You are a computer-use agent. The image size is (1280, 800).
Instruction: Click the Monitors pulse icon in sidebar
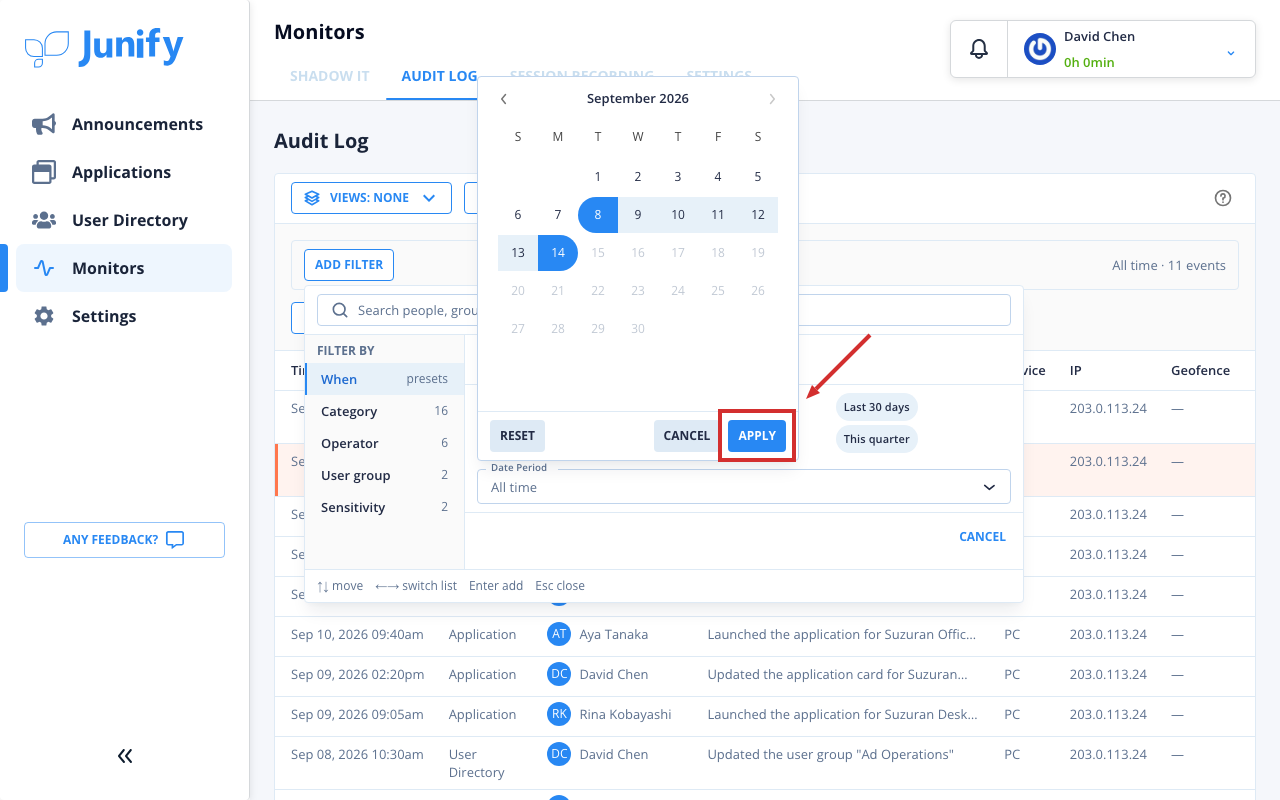pyautogui.click(x=44, y=268)
